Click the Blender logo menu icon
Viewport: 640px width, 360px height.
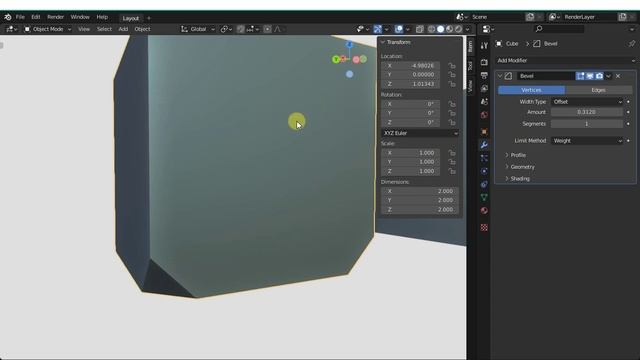point(8,17)
